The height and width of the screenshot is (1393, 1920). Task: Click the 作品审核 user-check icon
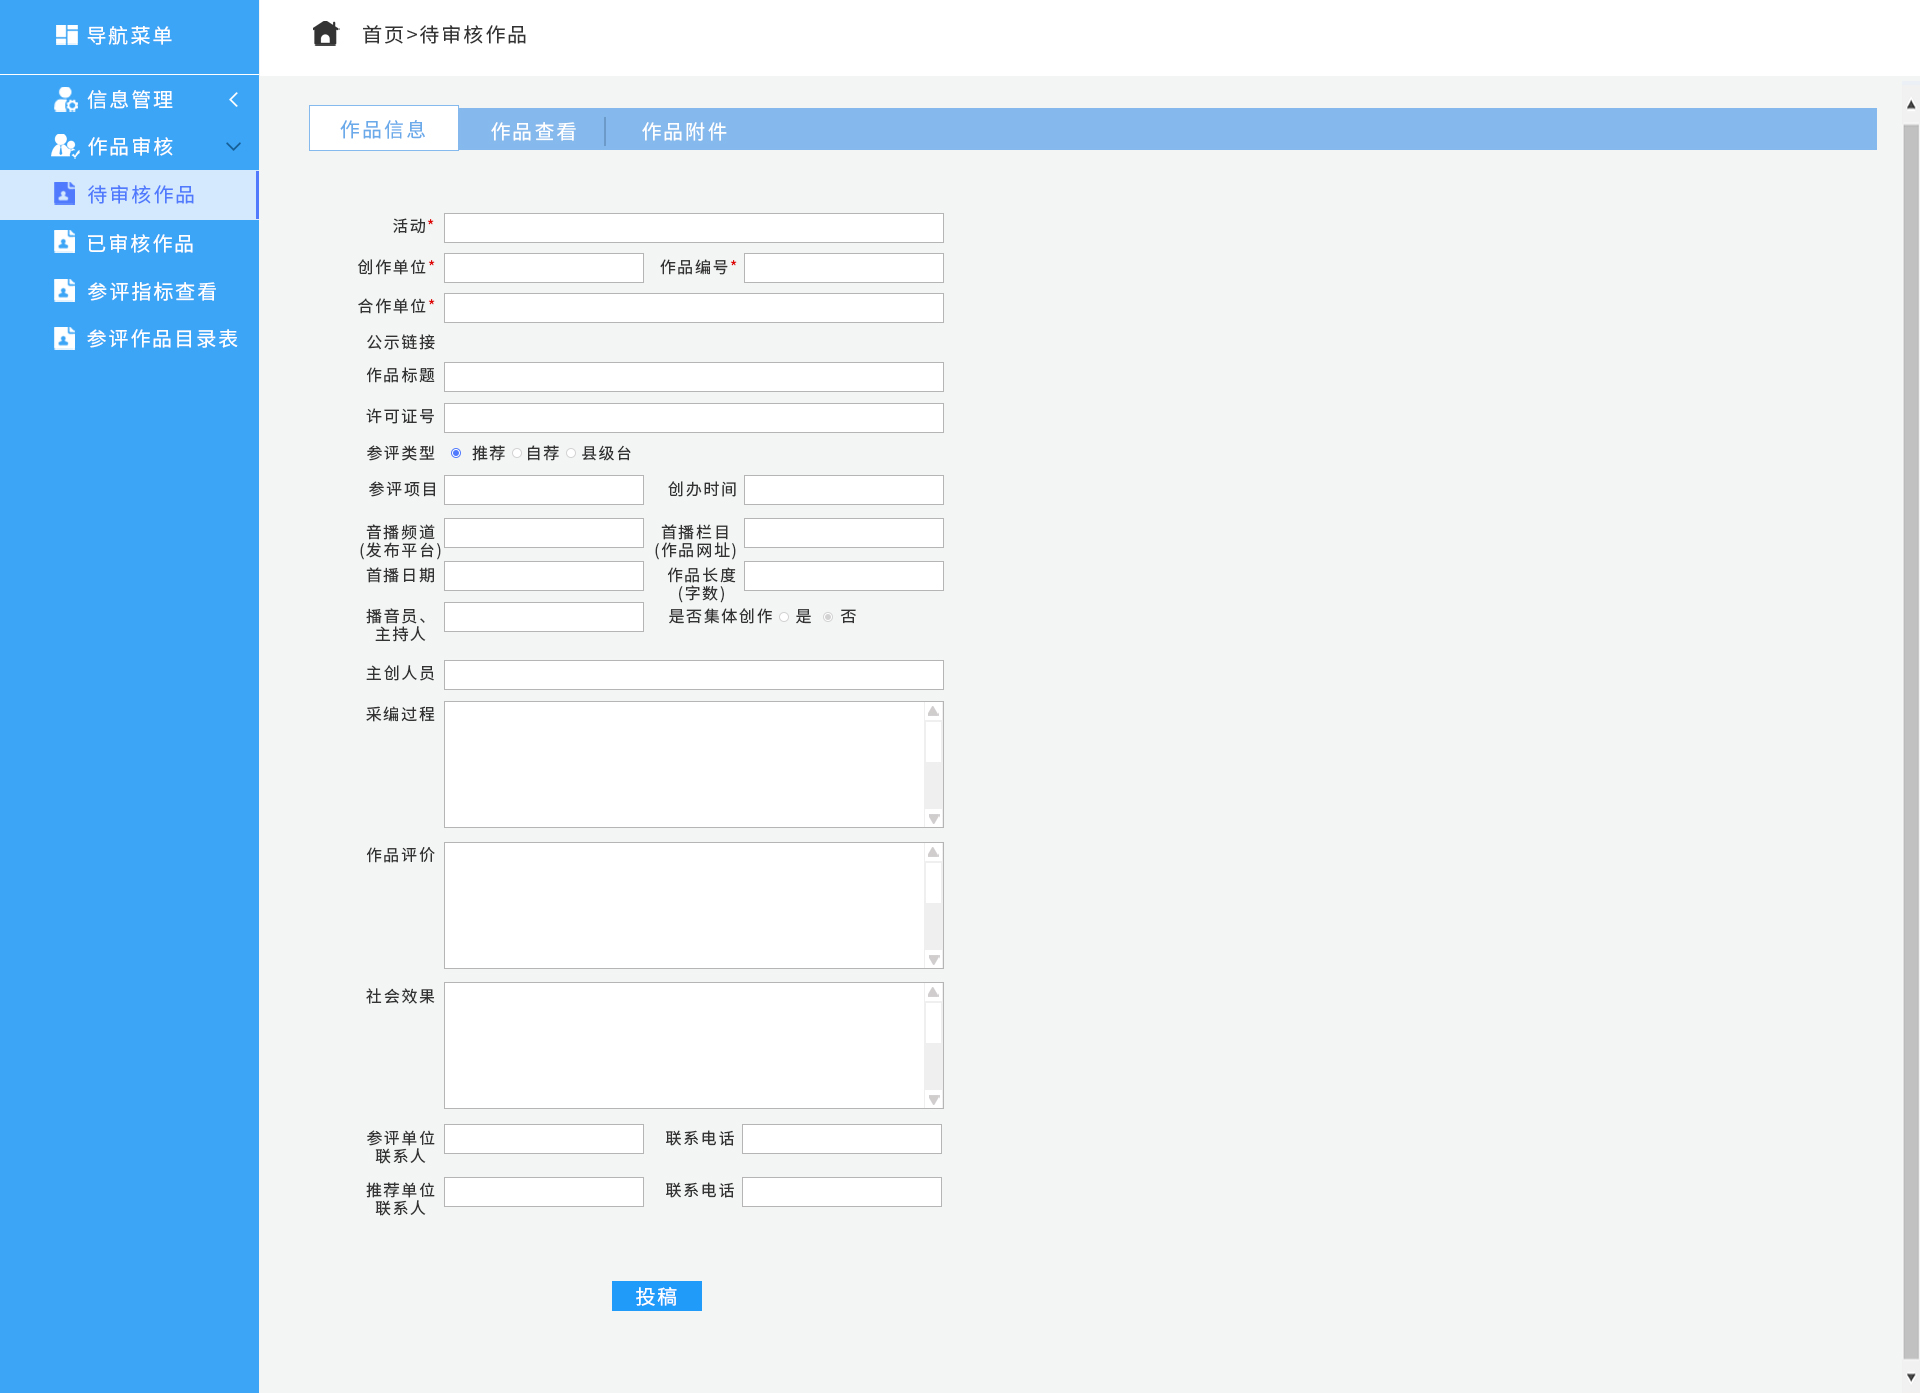point(65,146)
